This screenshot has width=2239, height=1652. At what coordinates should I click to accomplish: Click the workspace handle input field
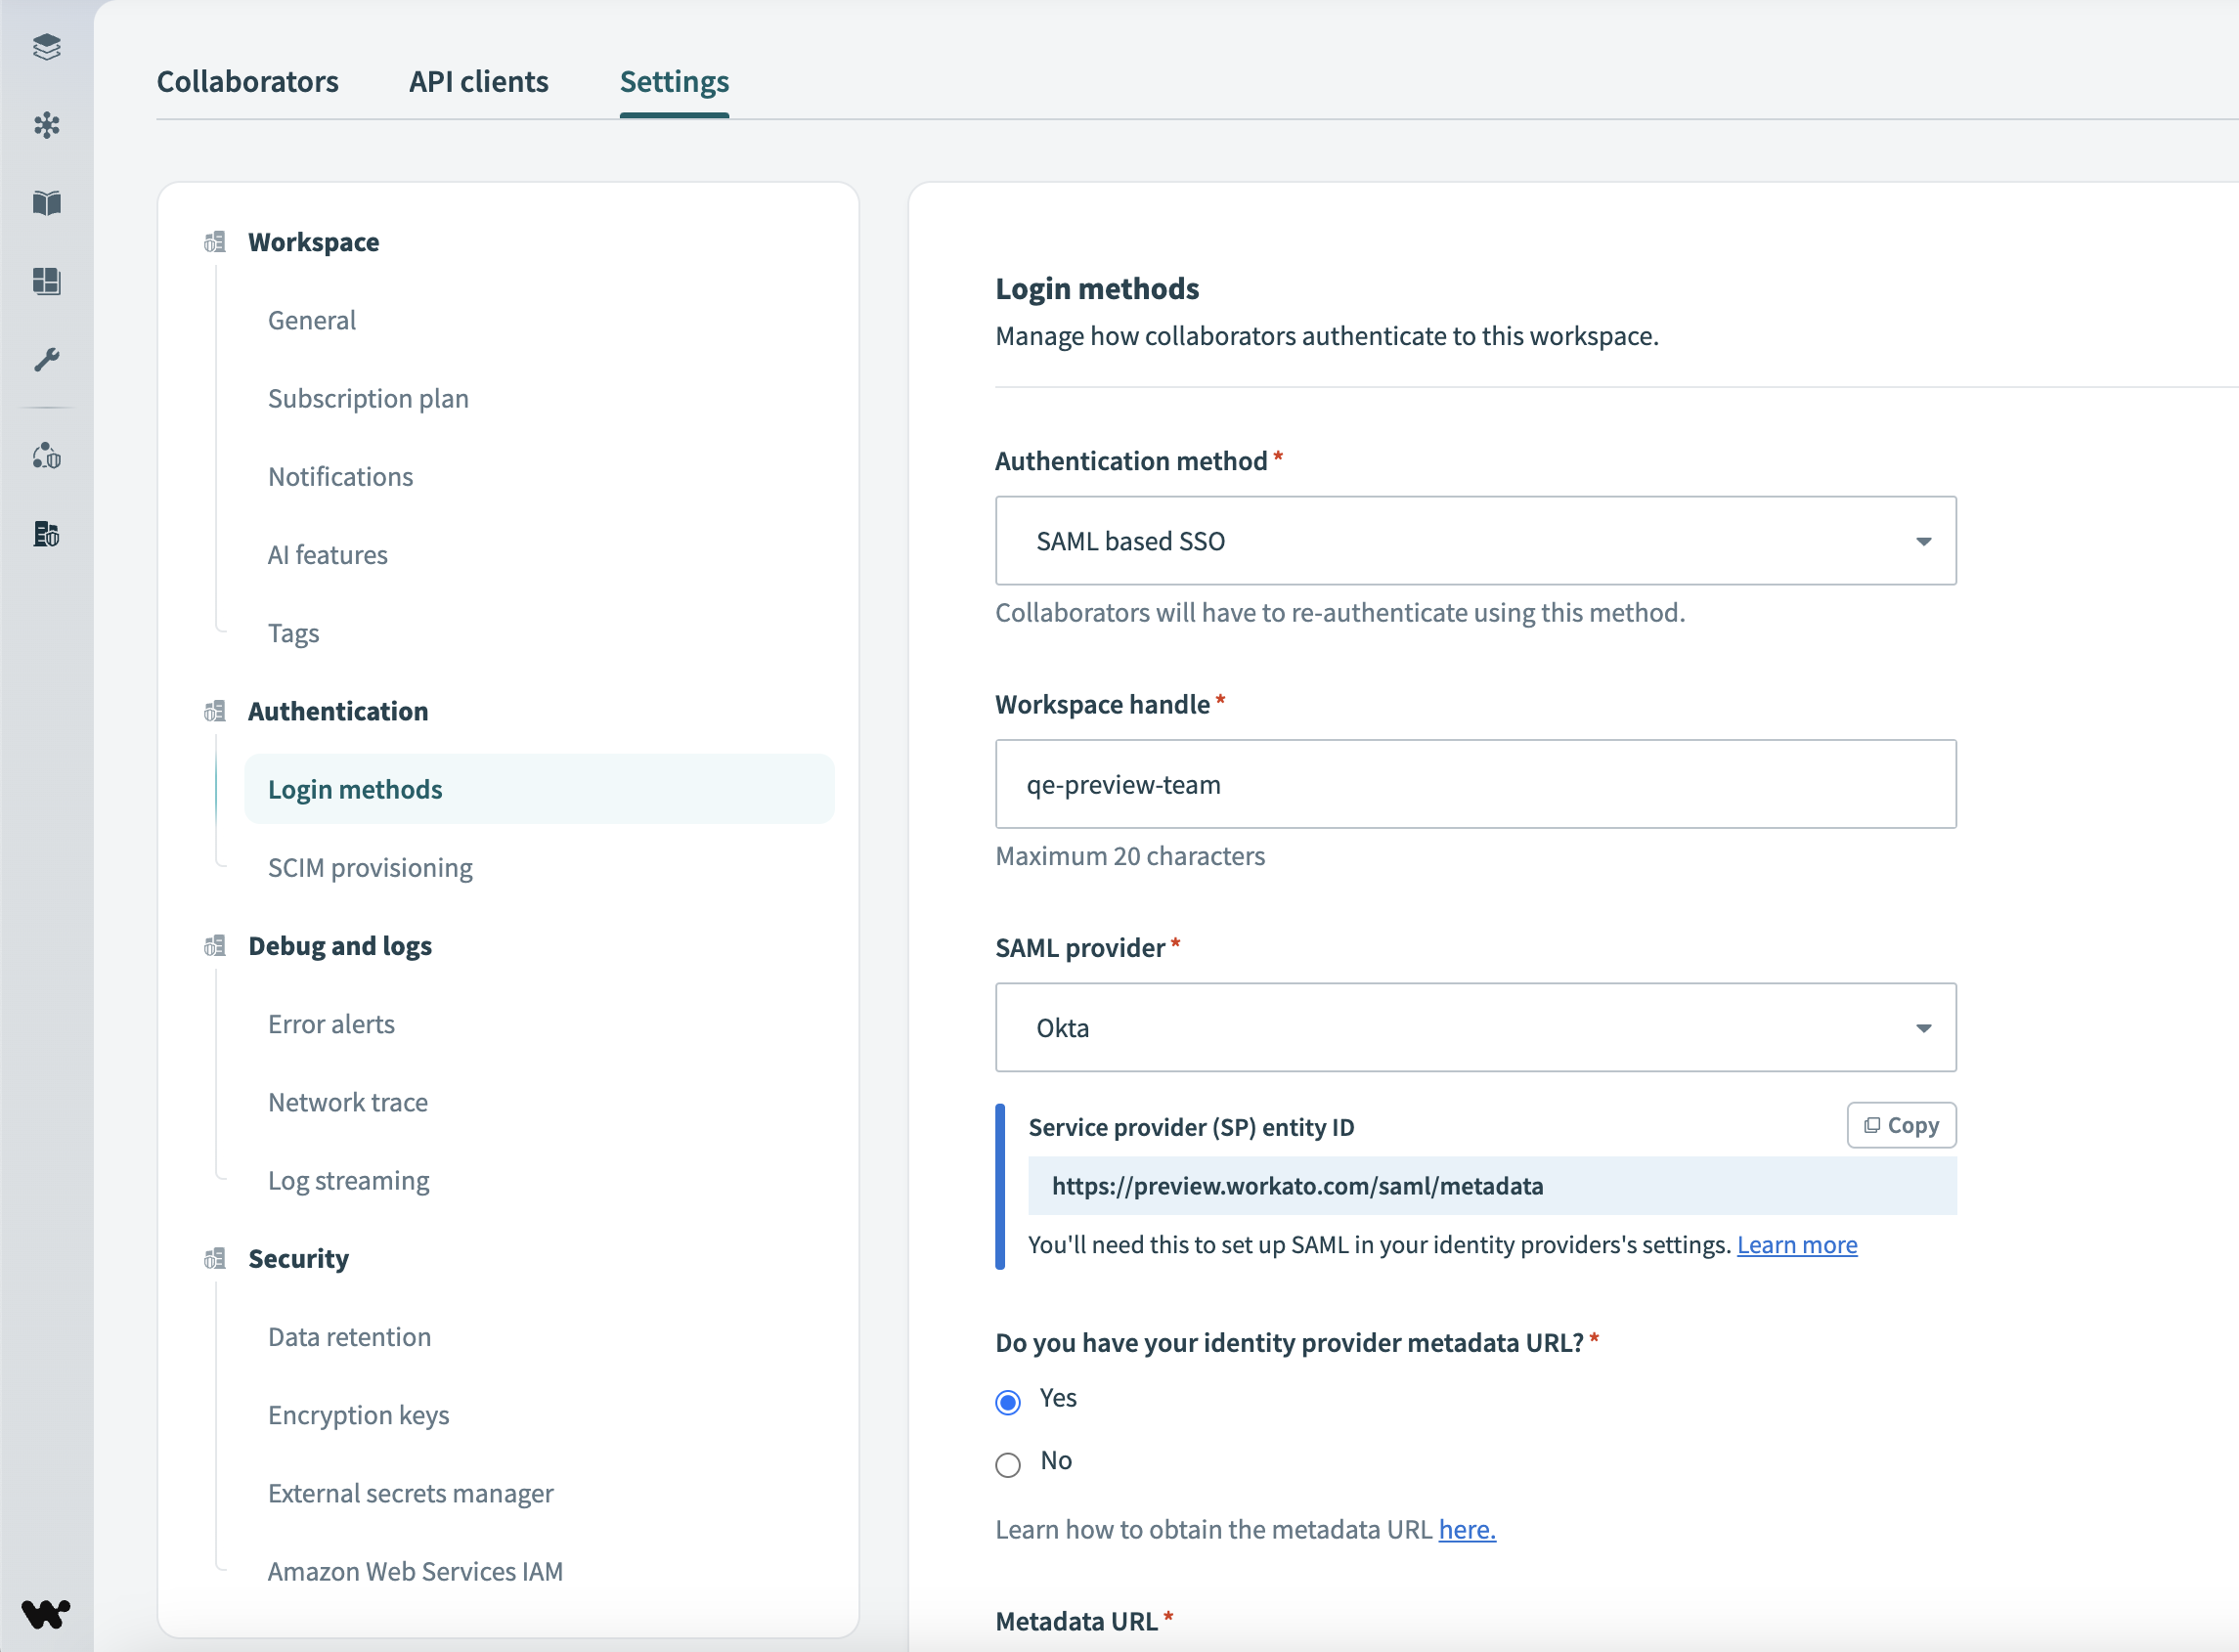coord(1475,783)
